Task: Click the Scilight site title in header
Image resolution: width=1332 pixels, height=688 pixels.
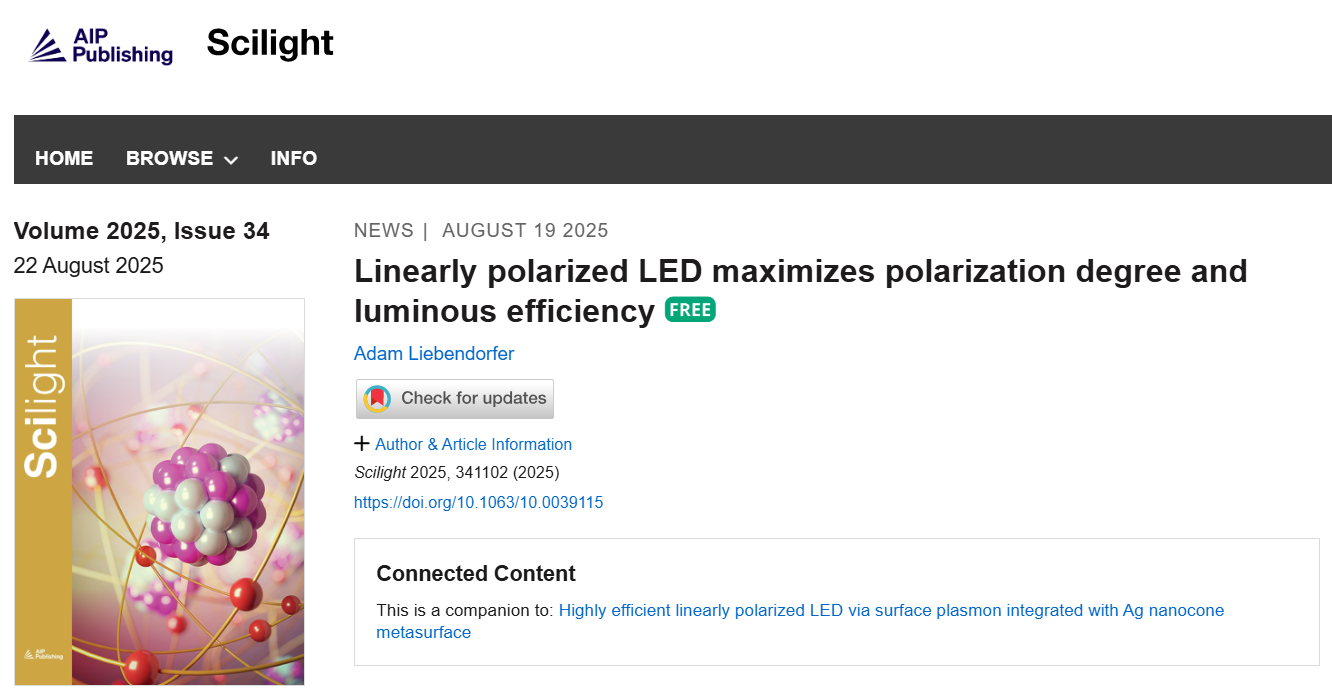Action: (270, 43)
